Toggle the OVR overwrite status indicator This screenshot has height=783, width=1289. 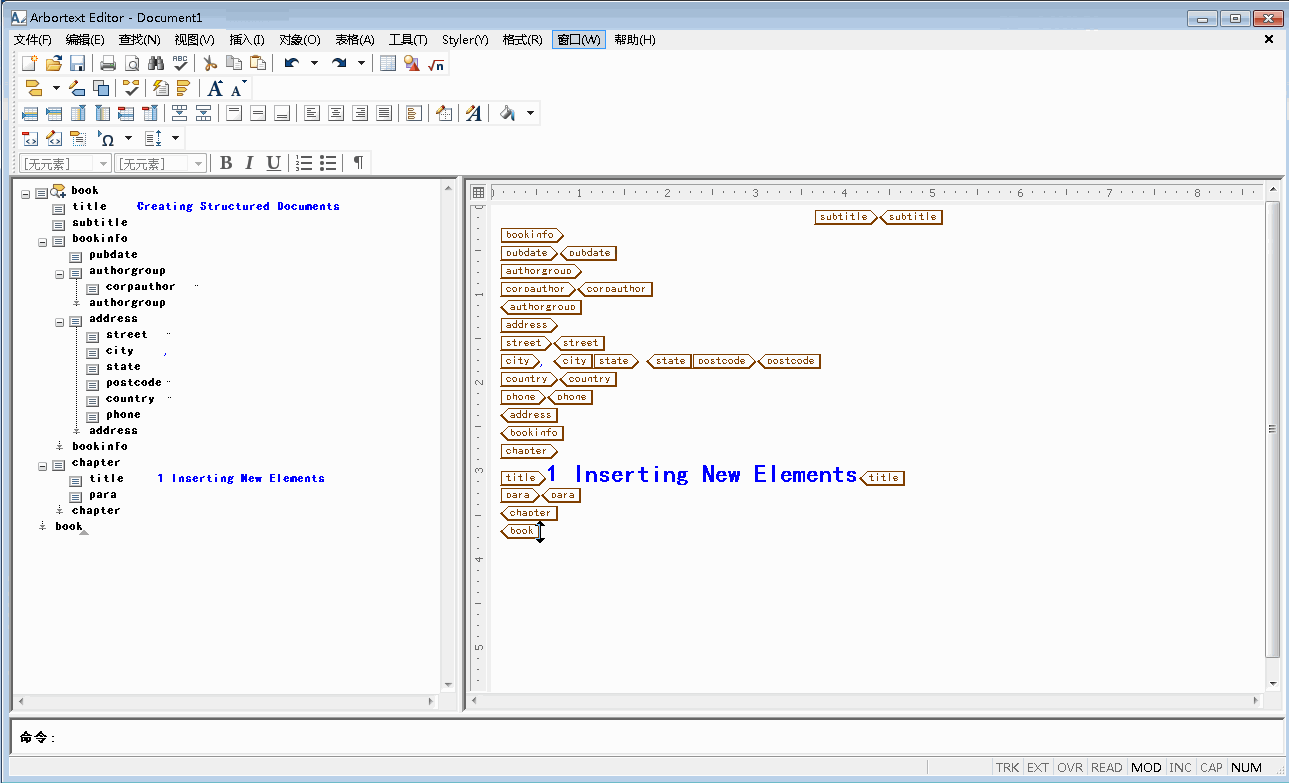click(x=1070, y=767)
